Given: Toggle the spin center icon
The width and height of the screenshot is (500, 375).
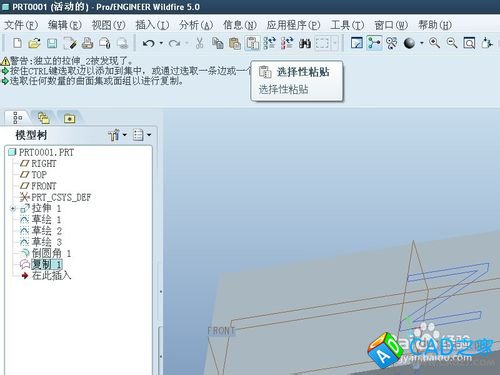Looking at the screenshot, I should 374,43.
